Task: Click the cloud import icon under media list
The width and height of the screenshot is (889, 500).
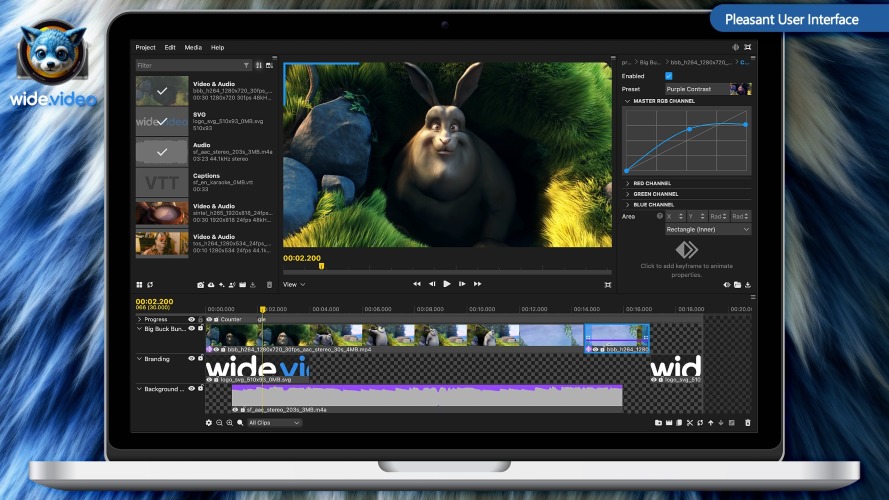Action: (211, 285)
